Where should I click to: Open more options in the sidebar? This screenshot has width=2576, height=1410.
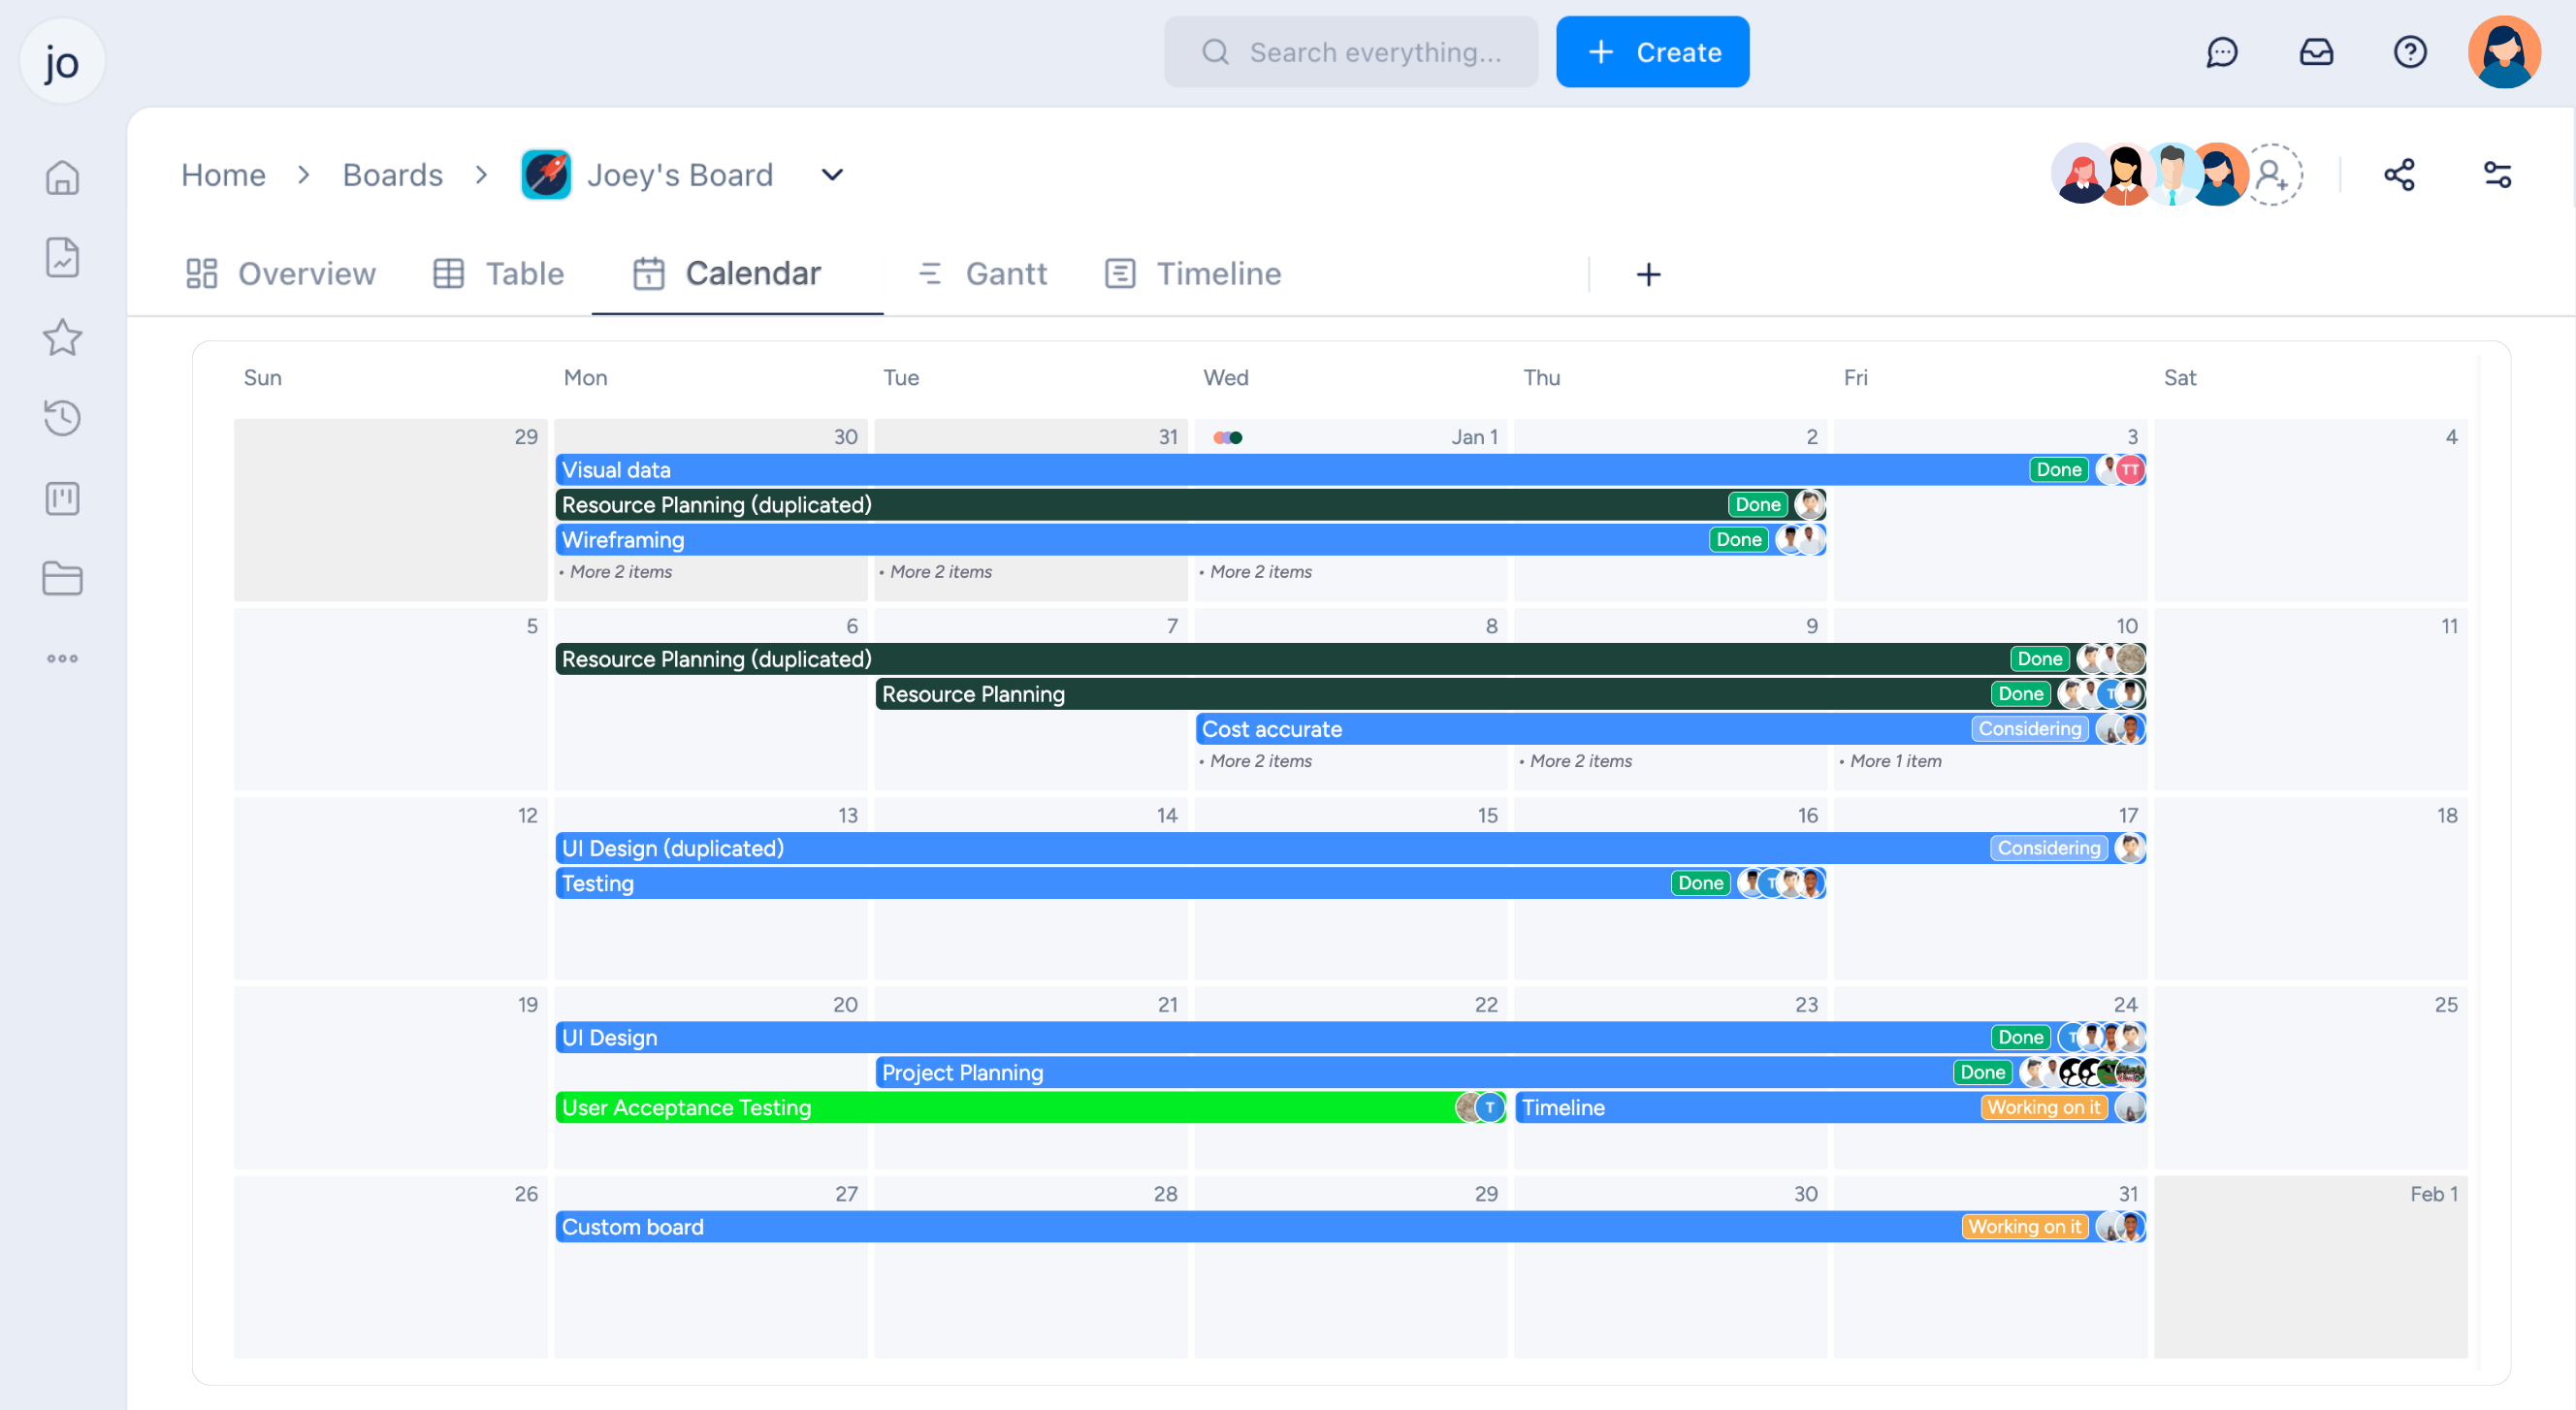(62, 658)
